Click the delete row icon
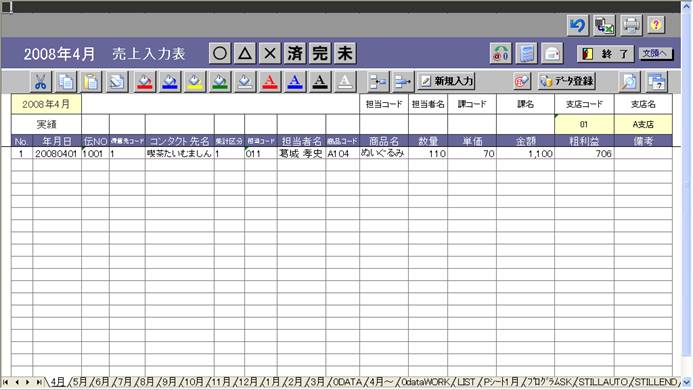Viewport: 693px width, 390px height. [403, 82]
